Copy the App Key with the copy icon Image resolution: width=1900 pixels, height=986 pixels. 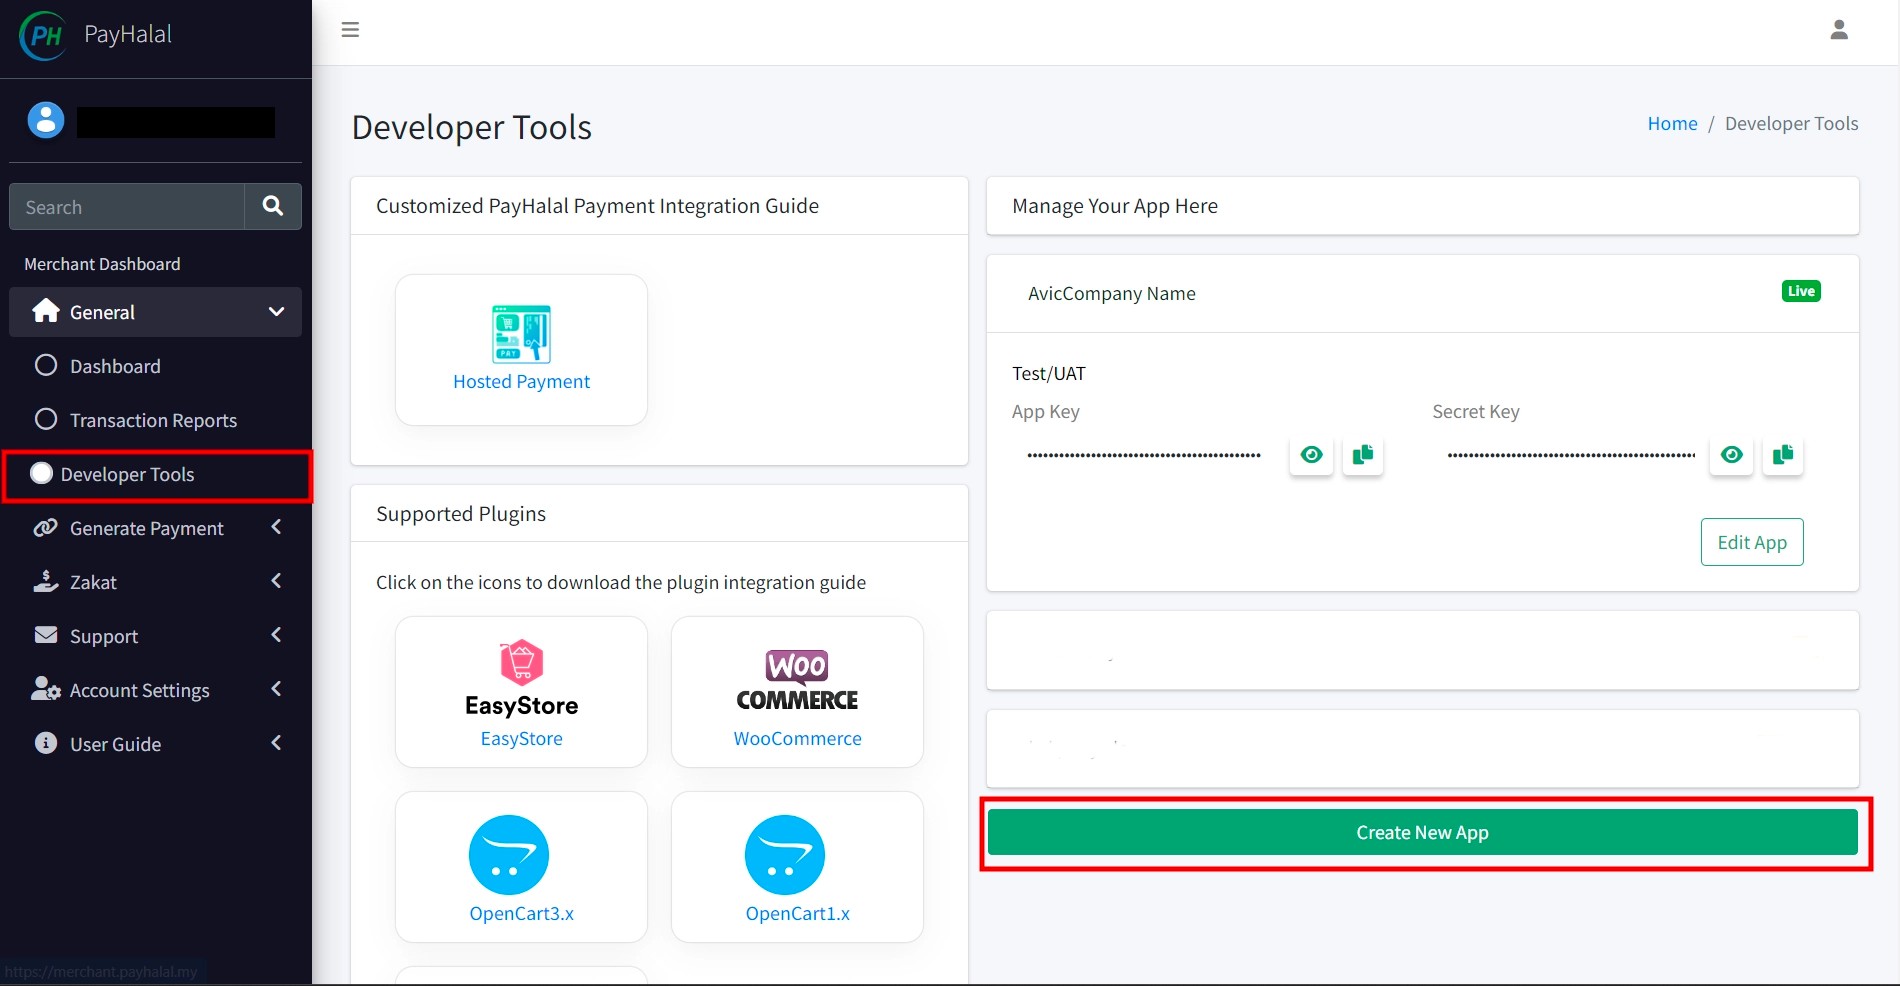click(x=1362, y=455)
